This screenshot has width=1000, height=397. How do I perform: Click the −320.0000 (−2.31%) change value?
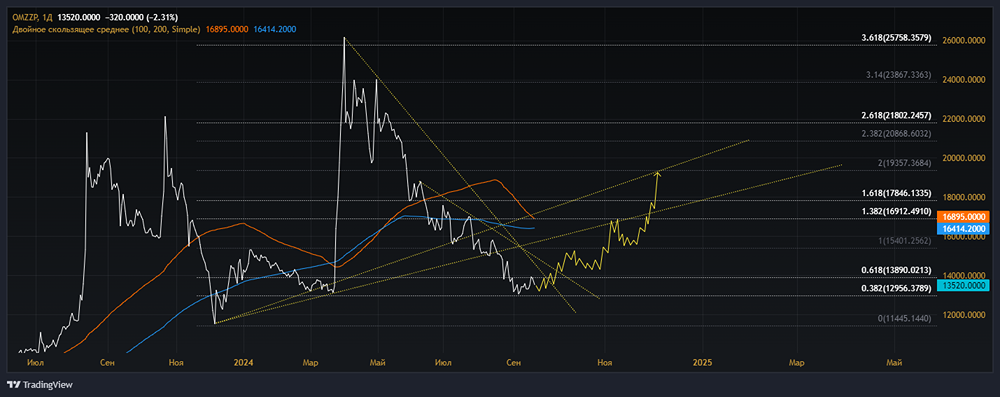[142, 18]
